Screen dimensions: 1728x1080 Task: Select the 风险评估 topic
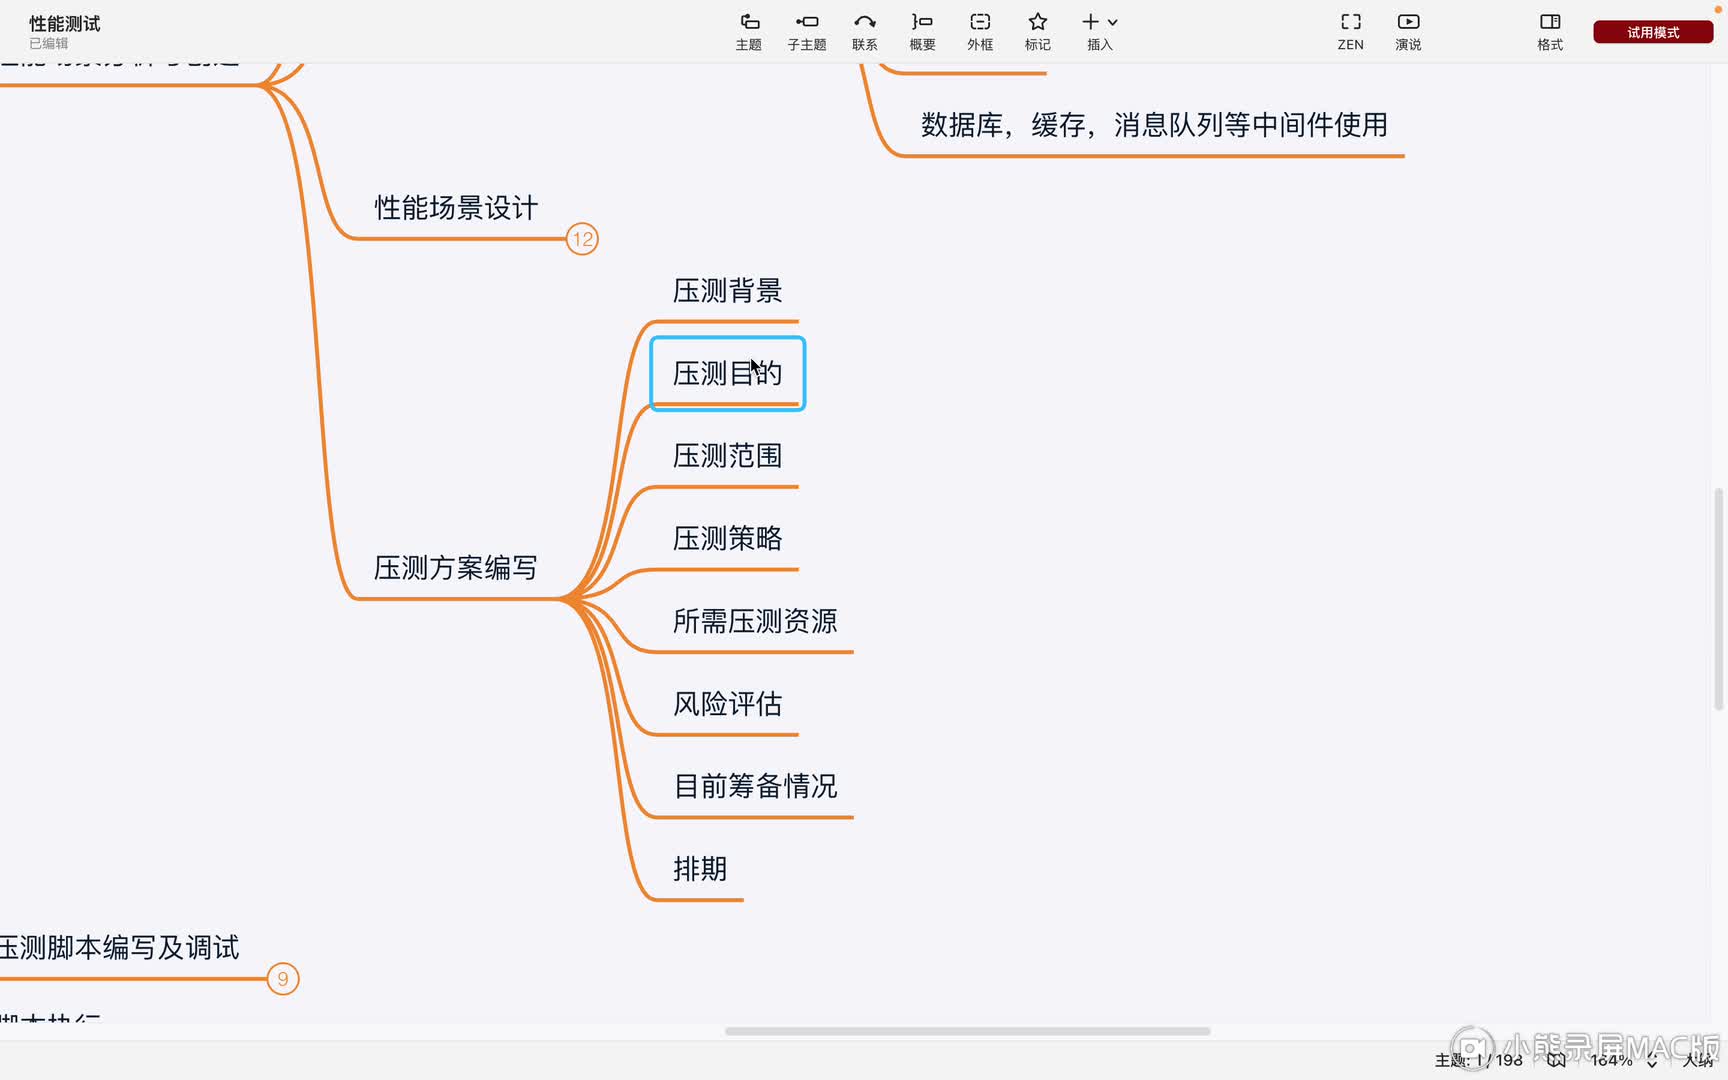tap(727, 704)
